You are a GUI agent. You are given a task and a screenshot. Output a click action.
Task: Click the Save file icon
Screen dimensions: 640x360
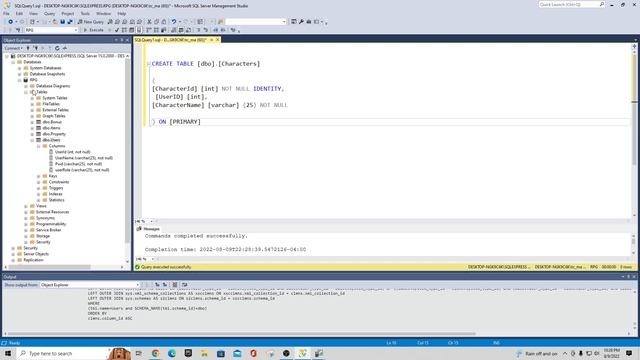(x=62, y=22)
